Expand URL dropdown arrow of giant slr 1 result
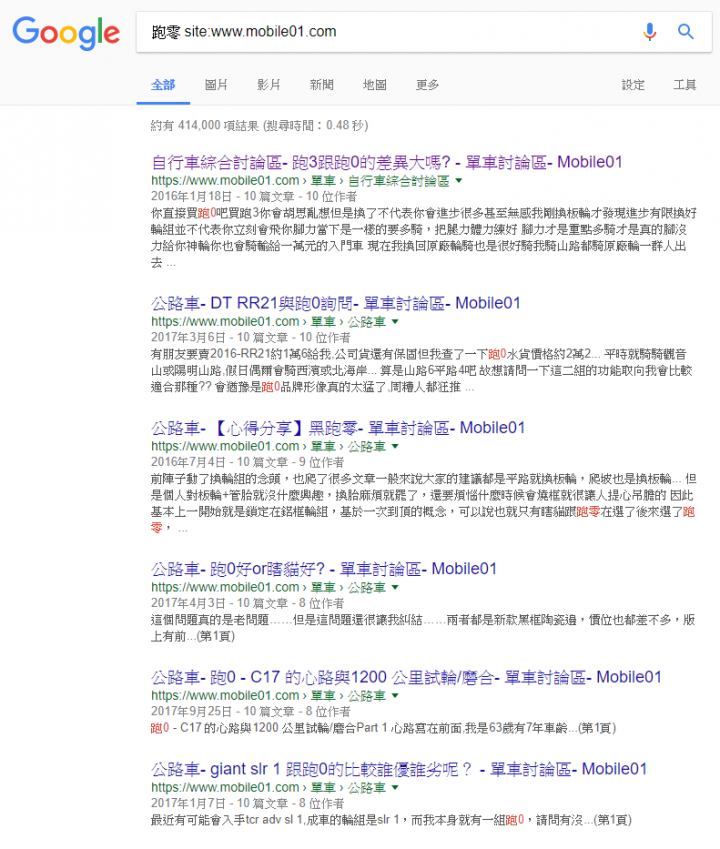Screen dimensions: 720x849 395,788
